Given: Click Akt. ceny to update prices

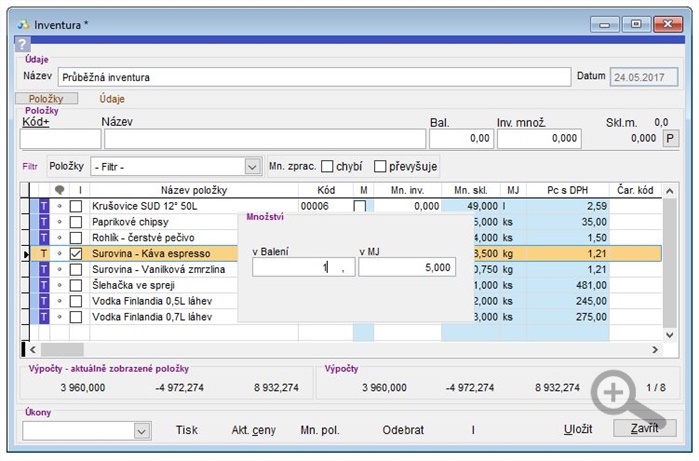Looking at the screenshot, I should click(x=254, y=430).
